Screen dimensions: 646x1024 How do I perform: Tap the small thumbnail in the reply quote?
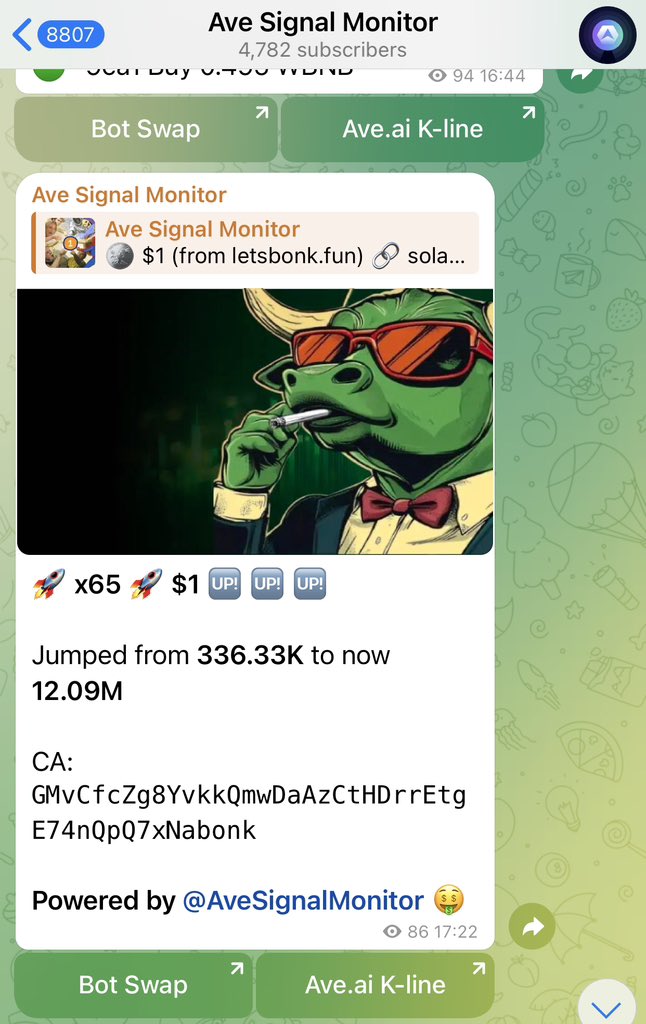tap(70, 243)
